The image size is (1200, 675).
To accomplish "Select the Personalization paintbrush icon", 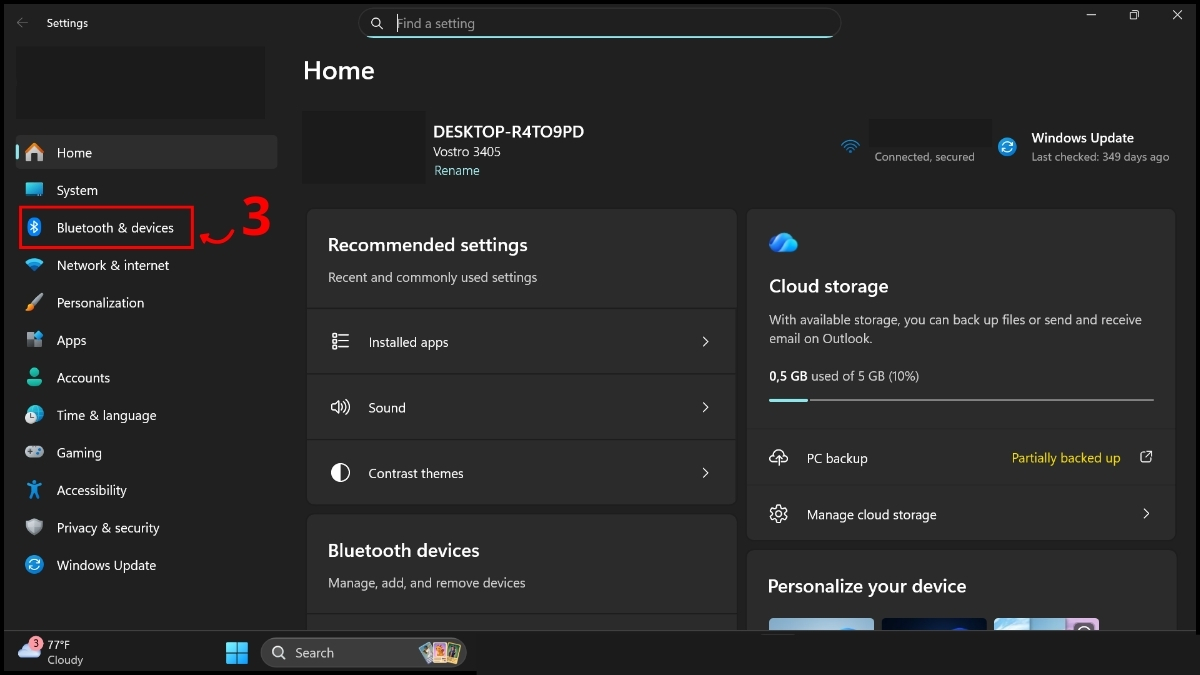I will coord(34,303).
